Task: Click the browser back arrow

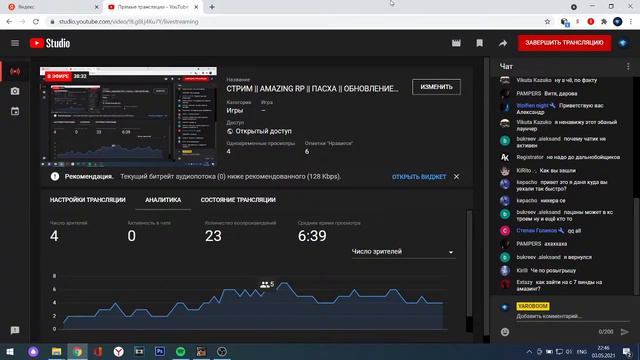Action: [x=9, y=22]
